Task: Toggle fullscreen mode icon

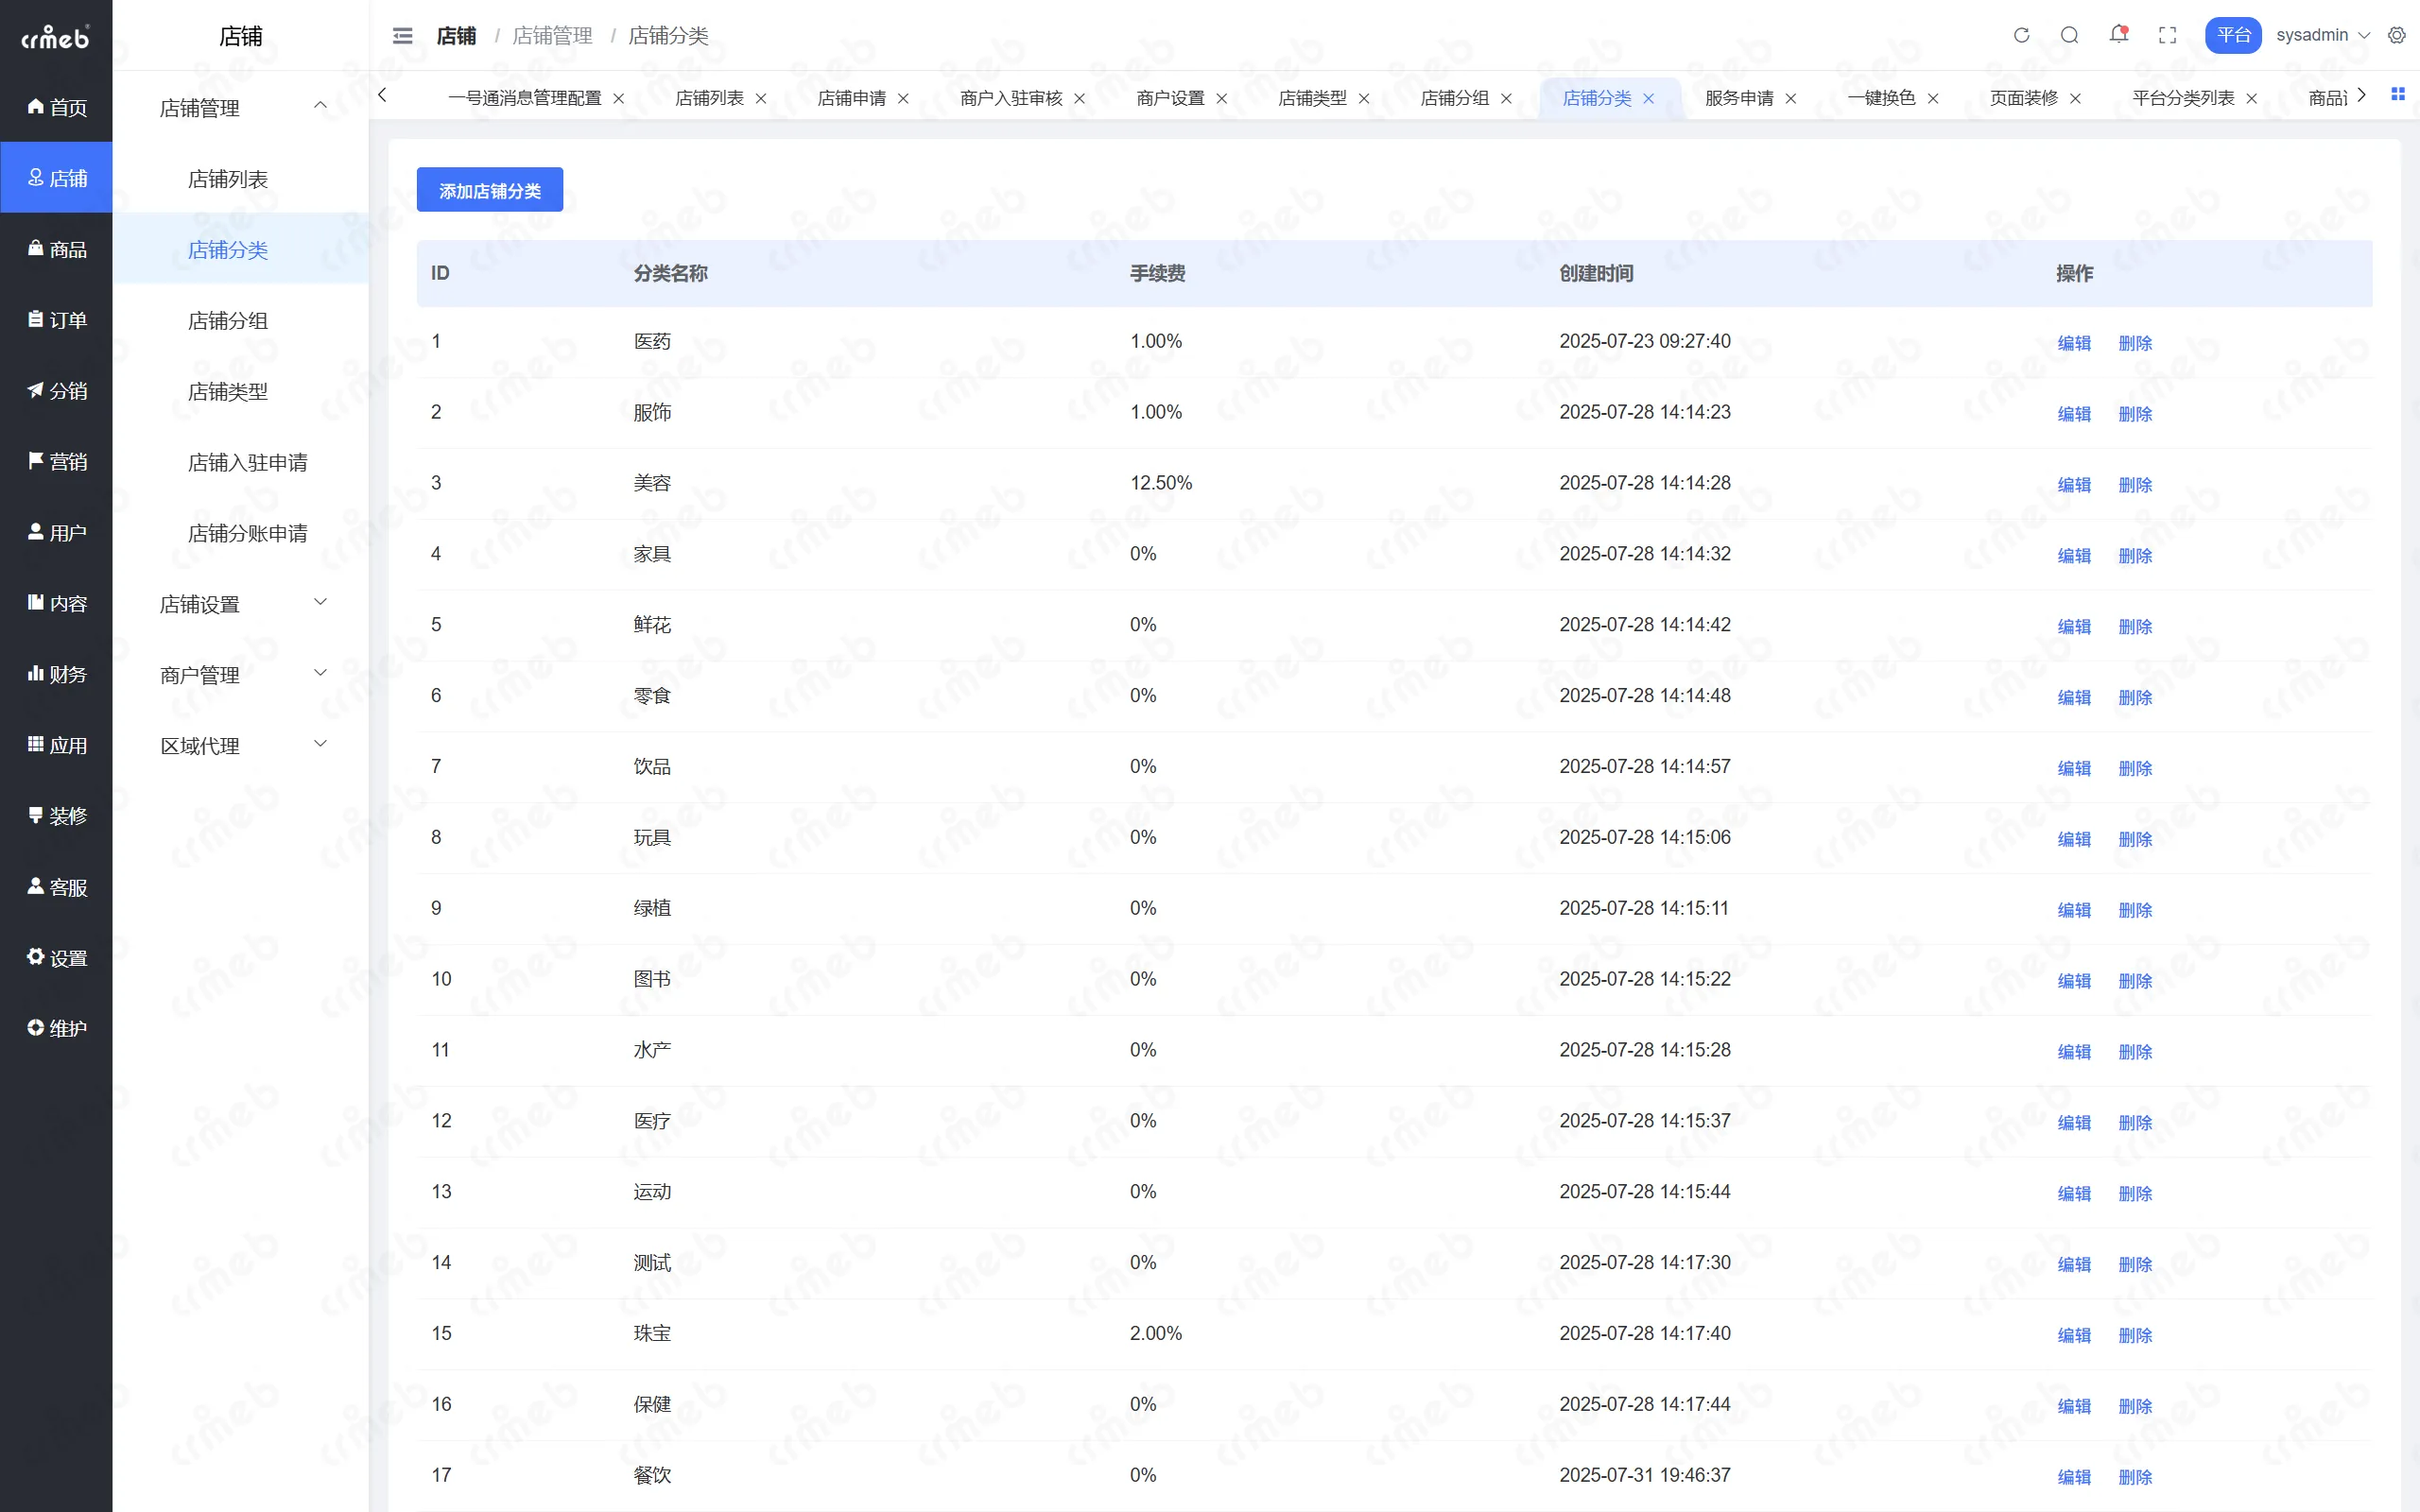Action: coord(2167,35)
